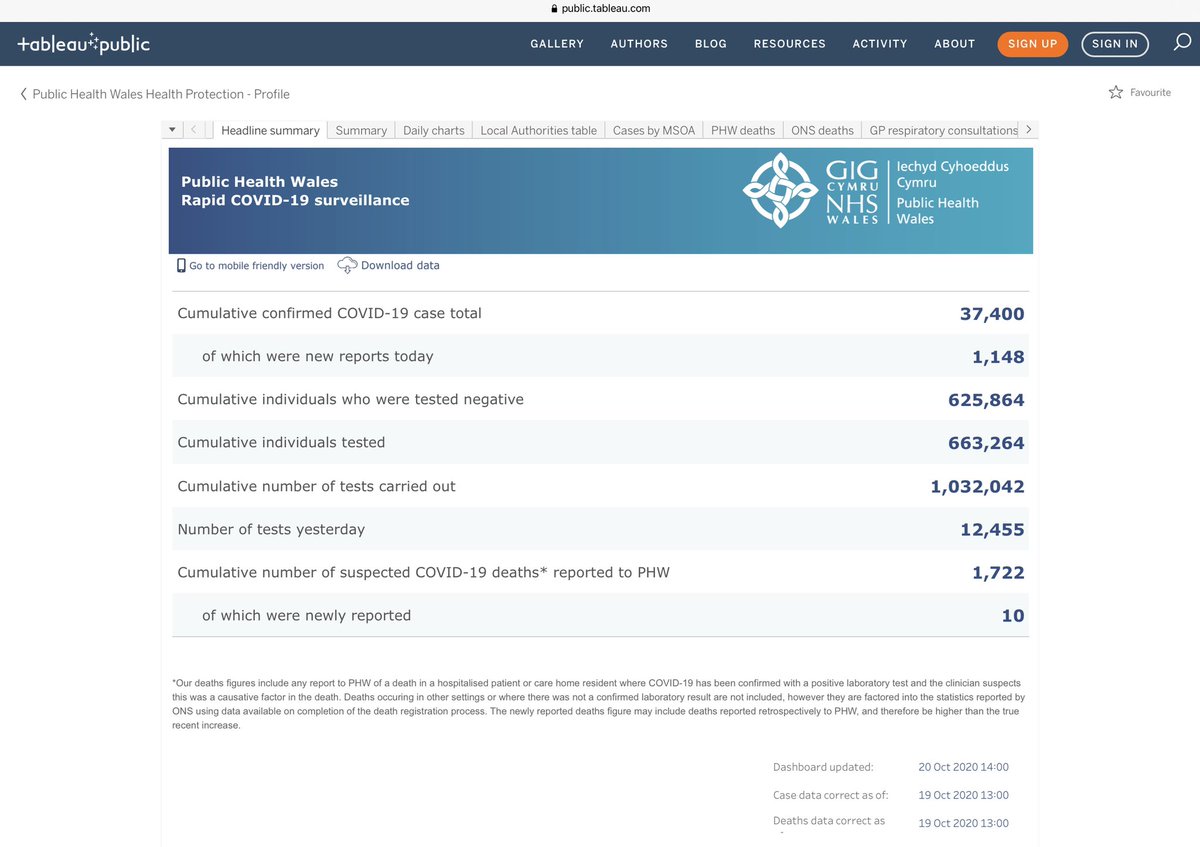The height and width of the screenshot is (847, 1200).
Task: Click Go to mobile friendly version
Action: tap(257, 266)
